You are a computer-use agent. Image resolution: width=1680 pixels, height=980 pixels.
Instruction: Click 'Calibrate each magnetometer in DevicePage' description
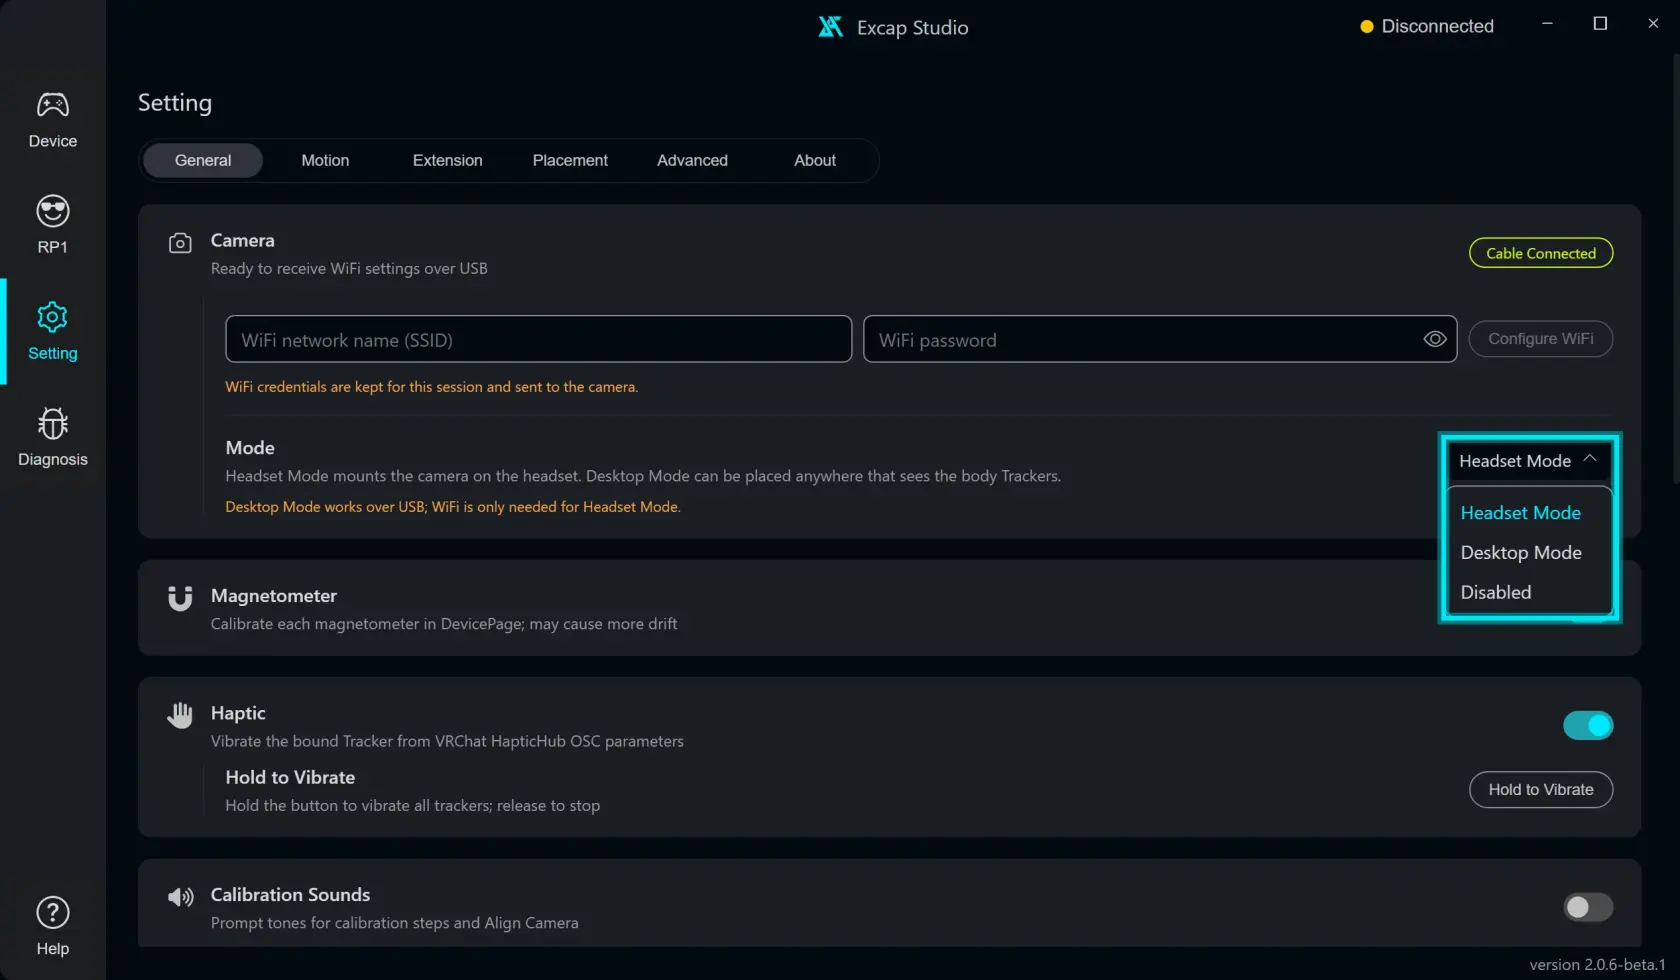click(x=444, y=624)
